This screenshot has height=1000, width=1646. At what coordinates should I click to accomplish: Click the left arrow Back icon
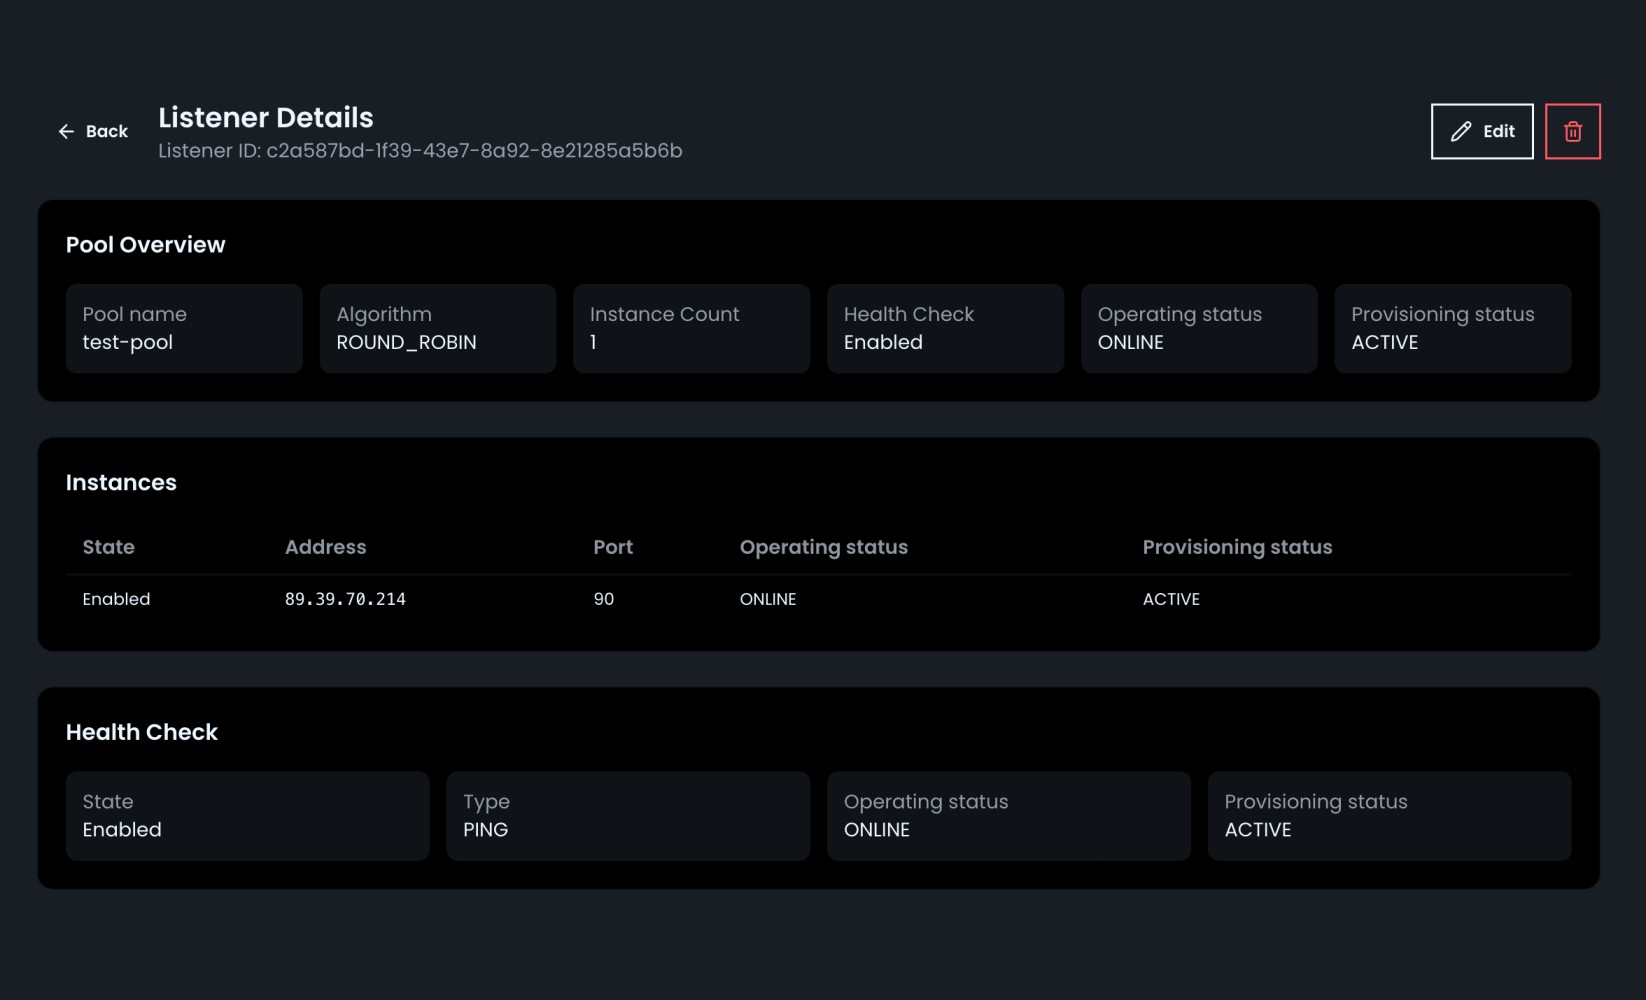point(66,131)
